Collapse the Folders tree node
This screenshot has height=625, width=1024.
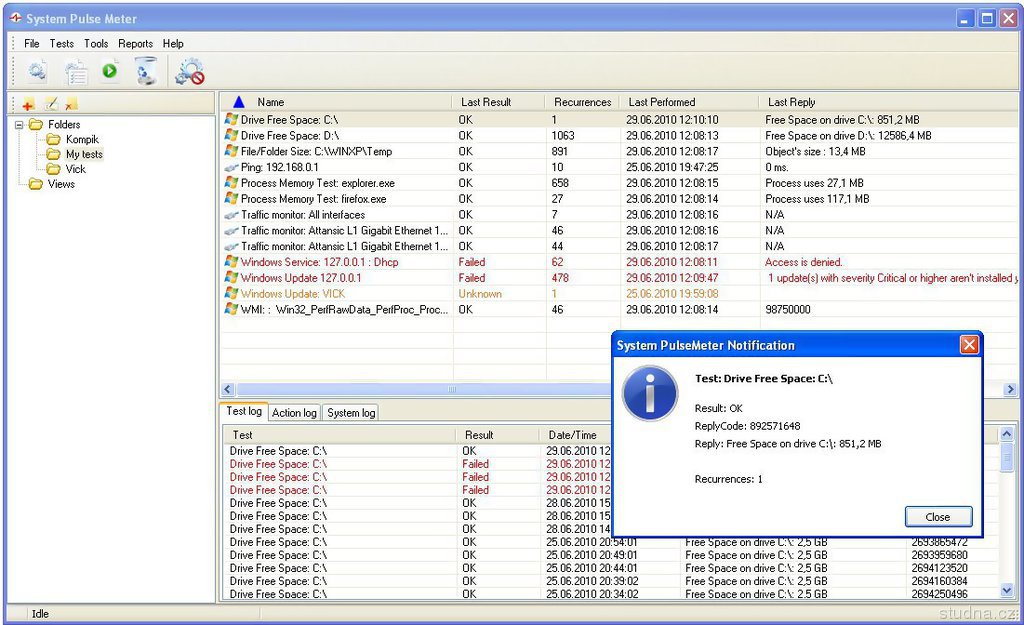19,125
